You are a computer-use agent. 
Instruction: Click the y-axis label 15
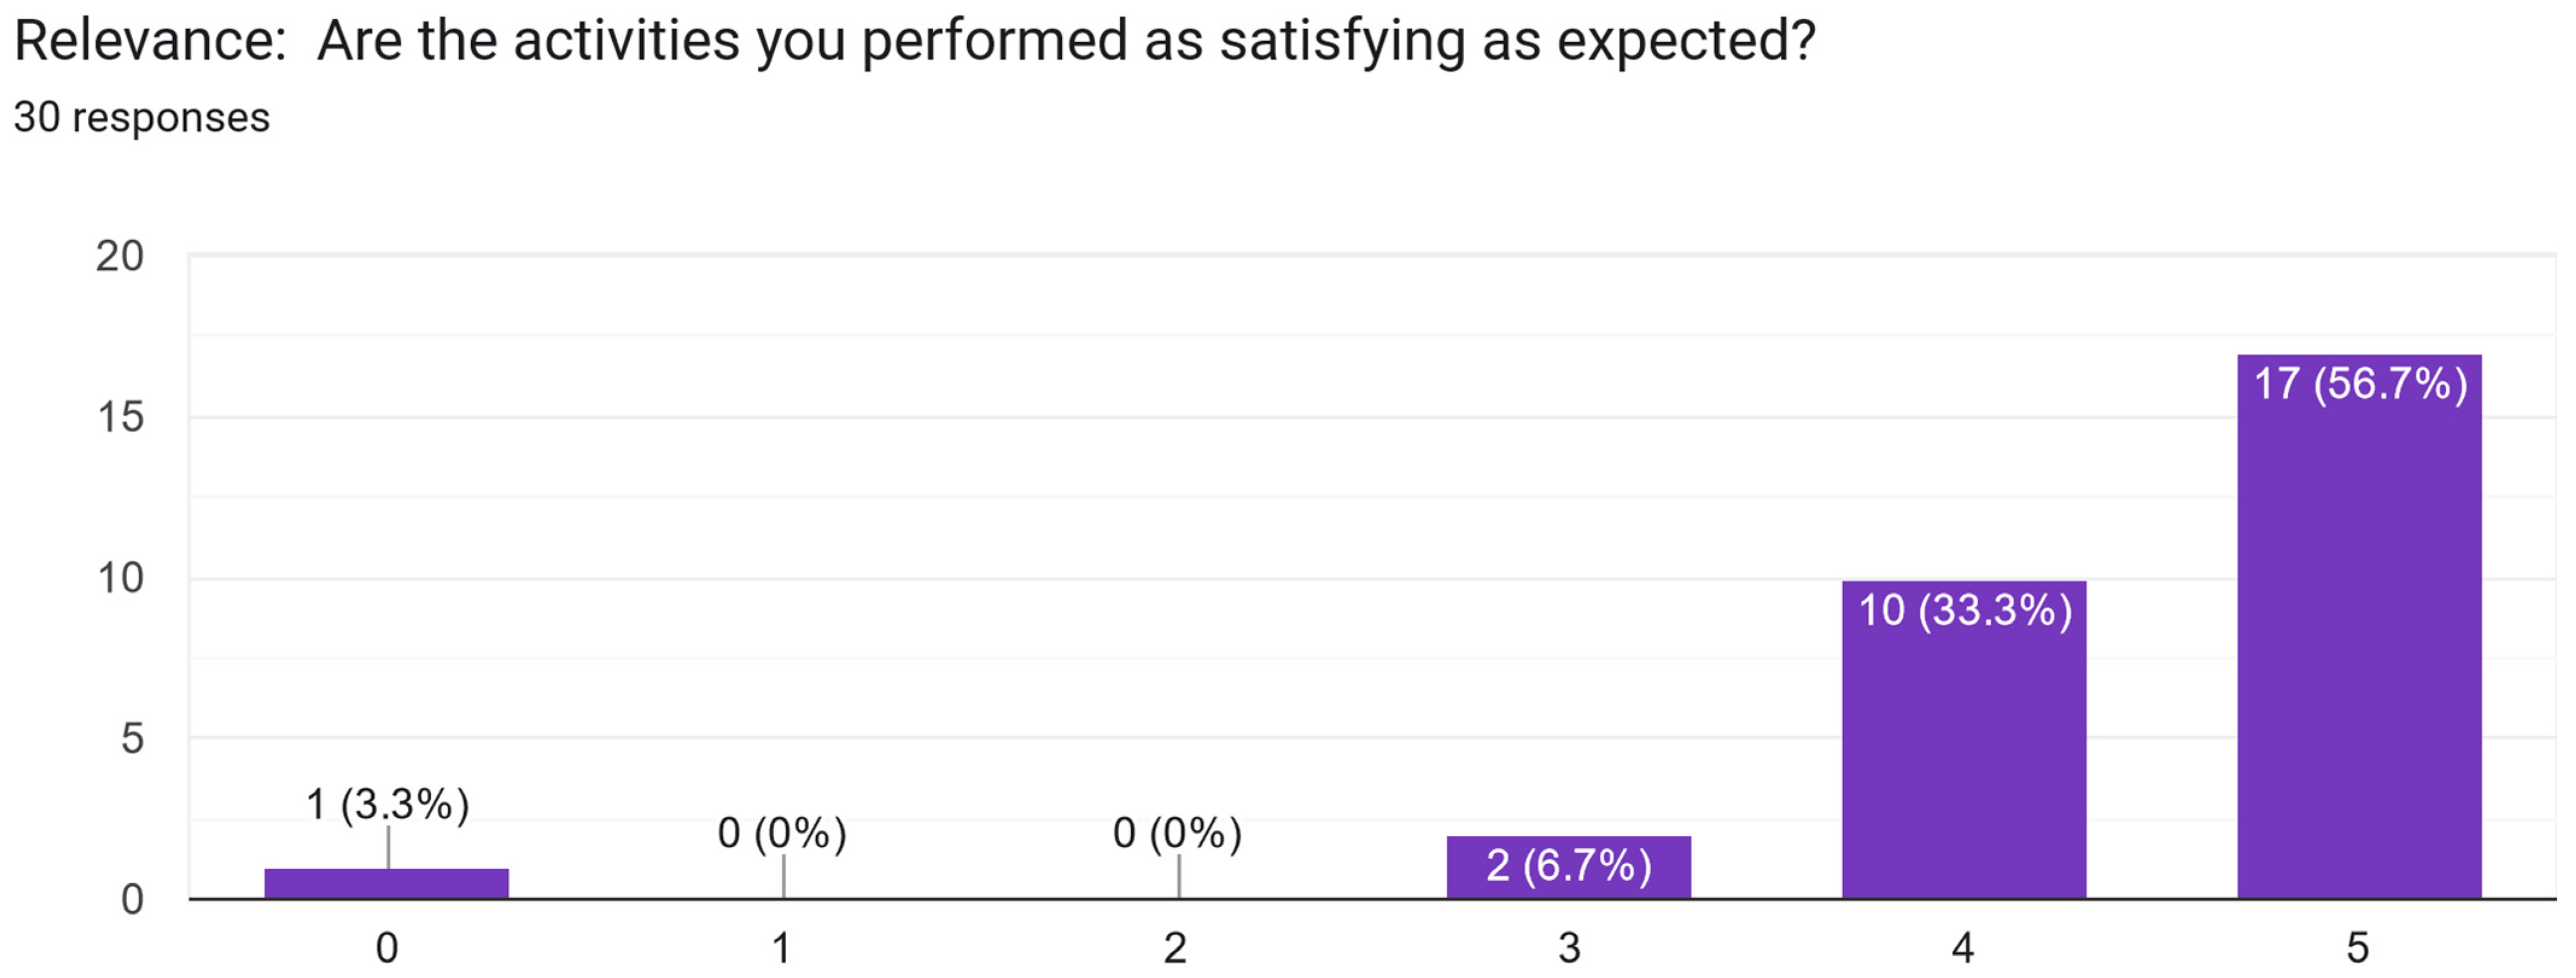point(120,417)
